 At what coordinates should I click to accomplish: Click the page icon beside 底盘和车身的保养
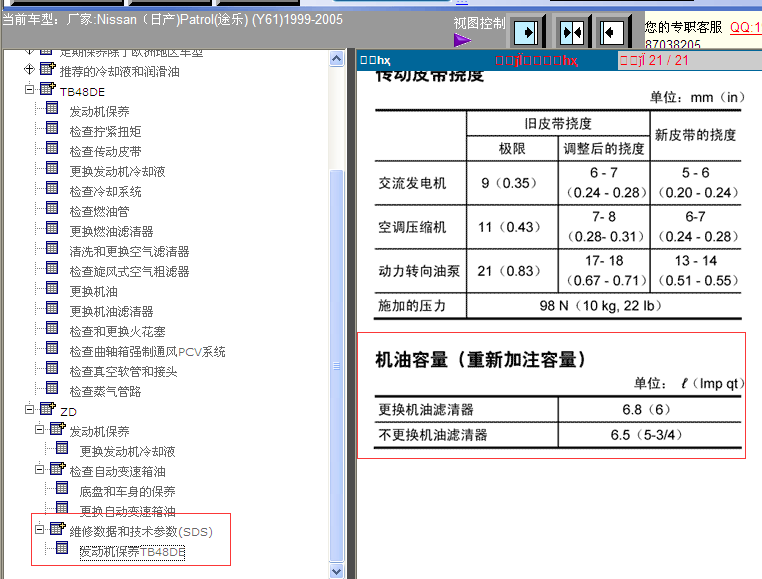(62, 488)
